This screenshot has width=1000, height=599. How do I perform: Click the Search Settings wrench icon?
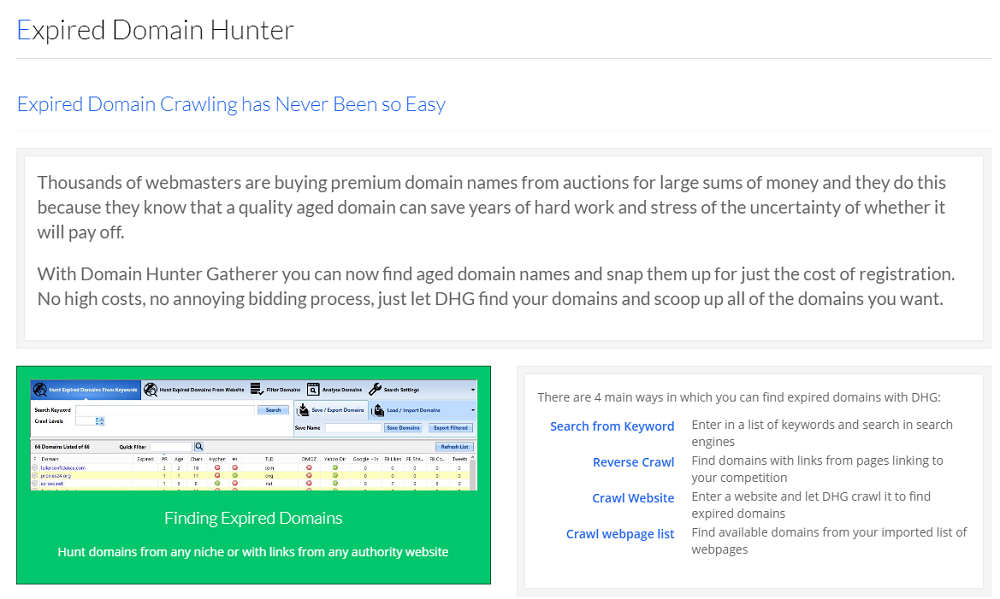(x=375, y=387)
